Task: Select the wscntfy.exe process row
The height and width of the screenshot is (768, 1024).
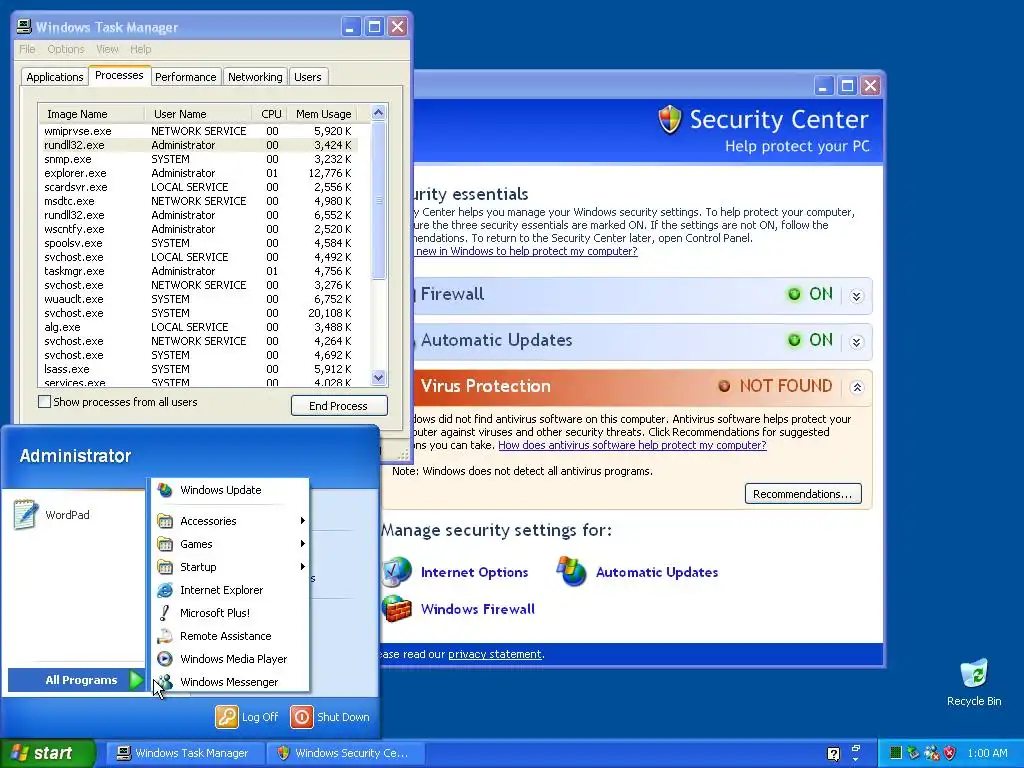Action: [x=198, y=229]
